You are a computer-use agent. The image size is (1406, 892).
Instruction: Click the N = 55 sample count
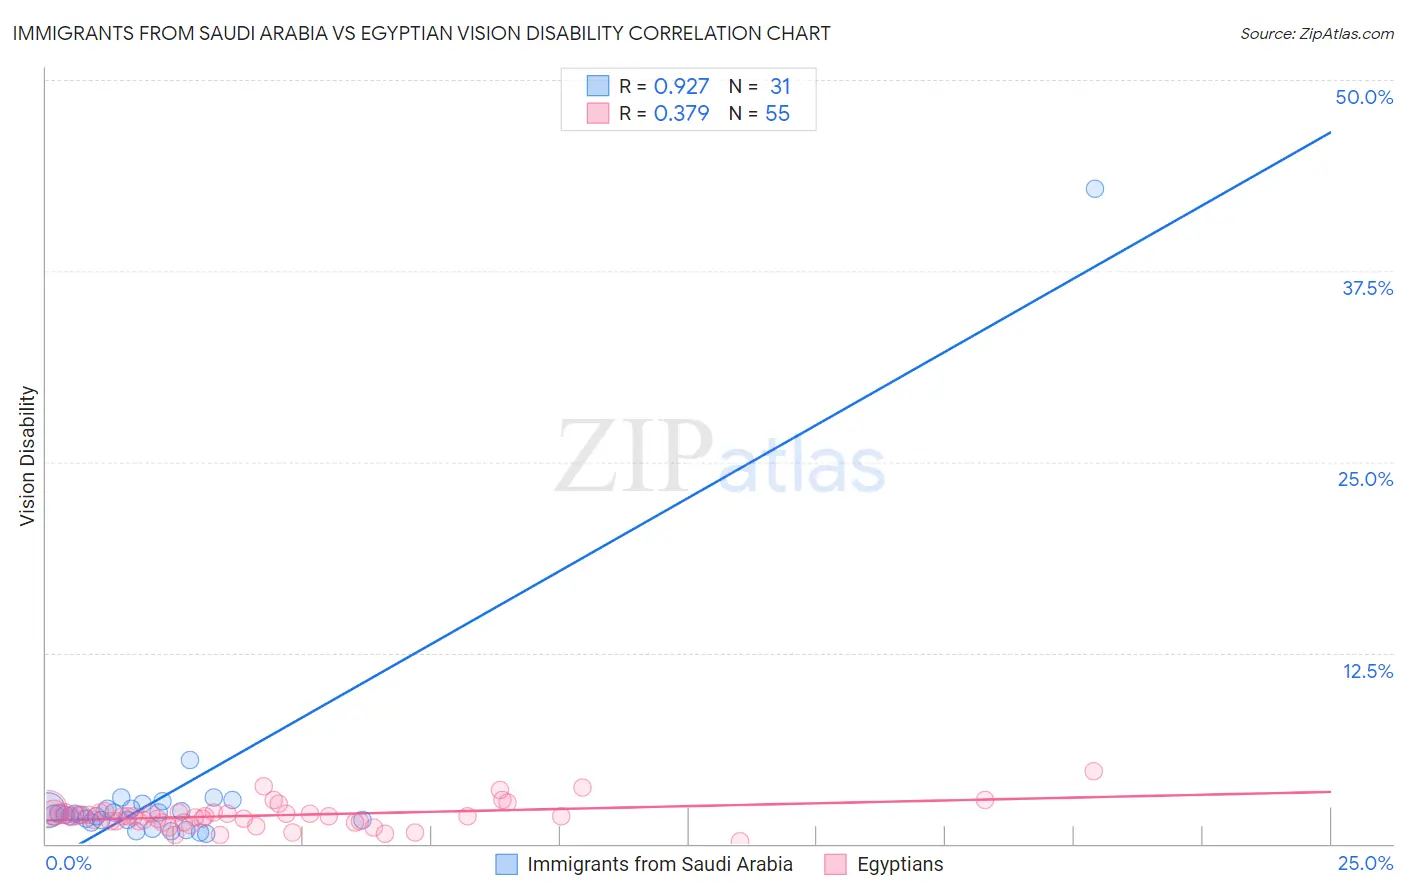pos(759,113)
